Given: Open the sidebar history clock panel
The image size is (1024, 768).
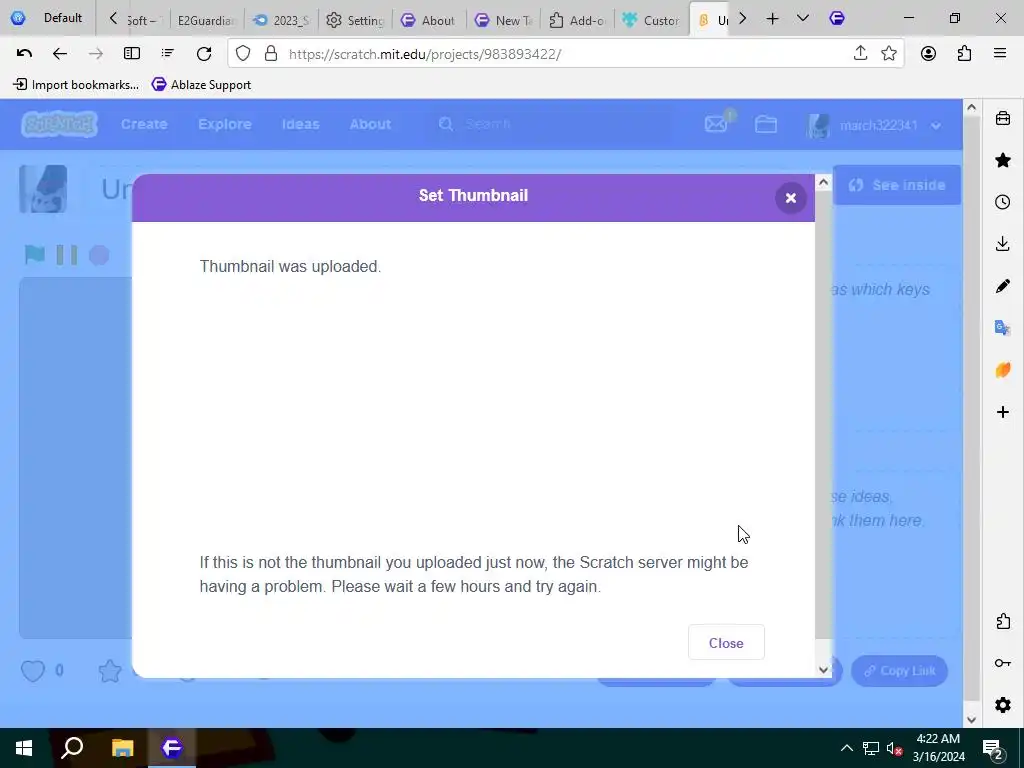Looking at the screenshot, I should pos(1003,202).
